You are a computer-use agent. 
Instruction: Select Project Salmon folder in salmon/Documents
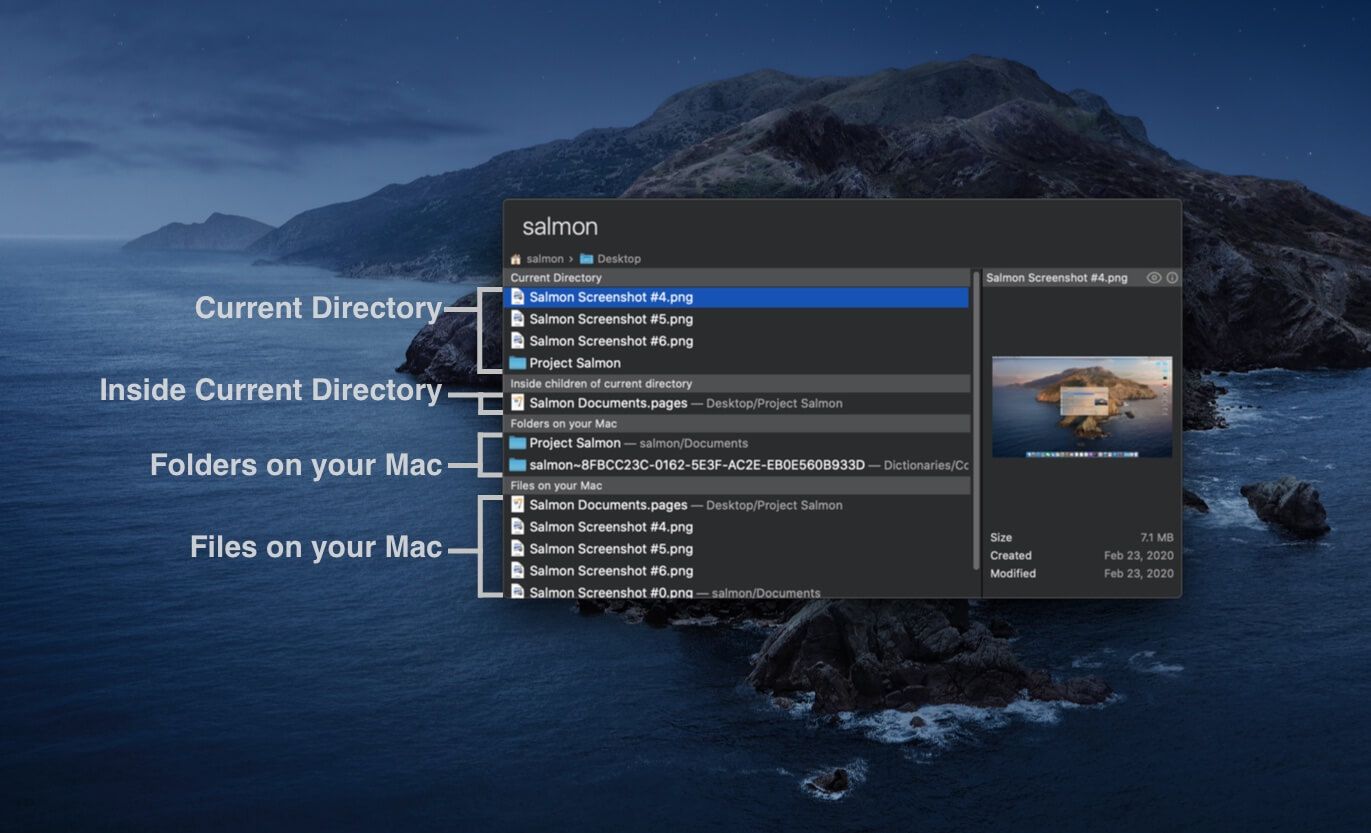click(x=737, y=443)
